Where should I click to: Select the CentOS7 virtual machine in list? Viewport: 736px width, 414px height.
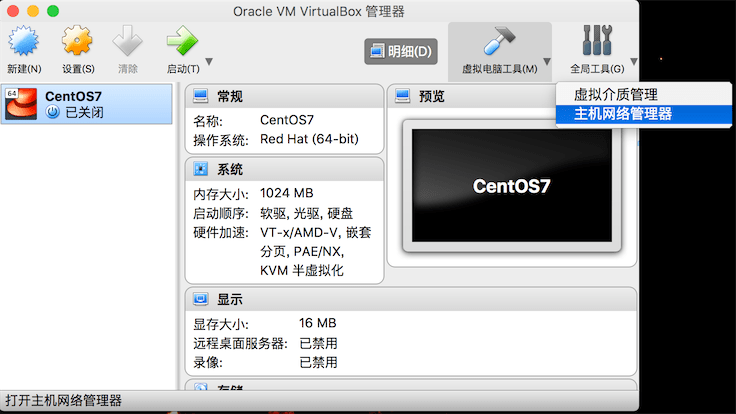(x=86, y=104)
